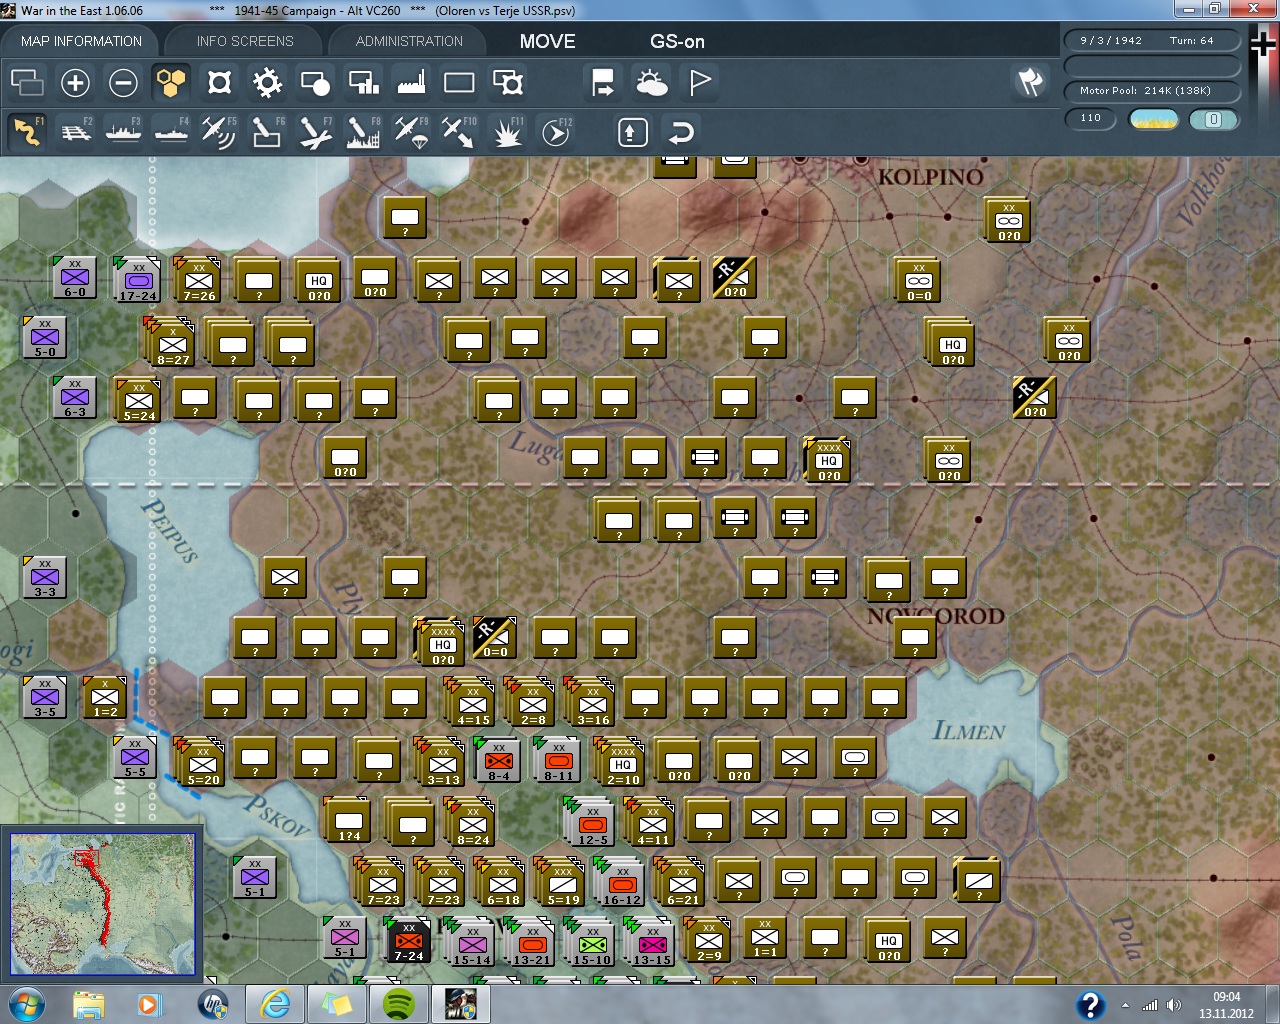1280x1024 pixels.
Task: Click the teal 0 counter button
Action: tap(1213, 119)
